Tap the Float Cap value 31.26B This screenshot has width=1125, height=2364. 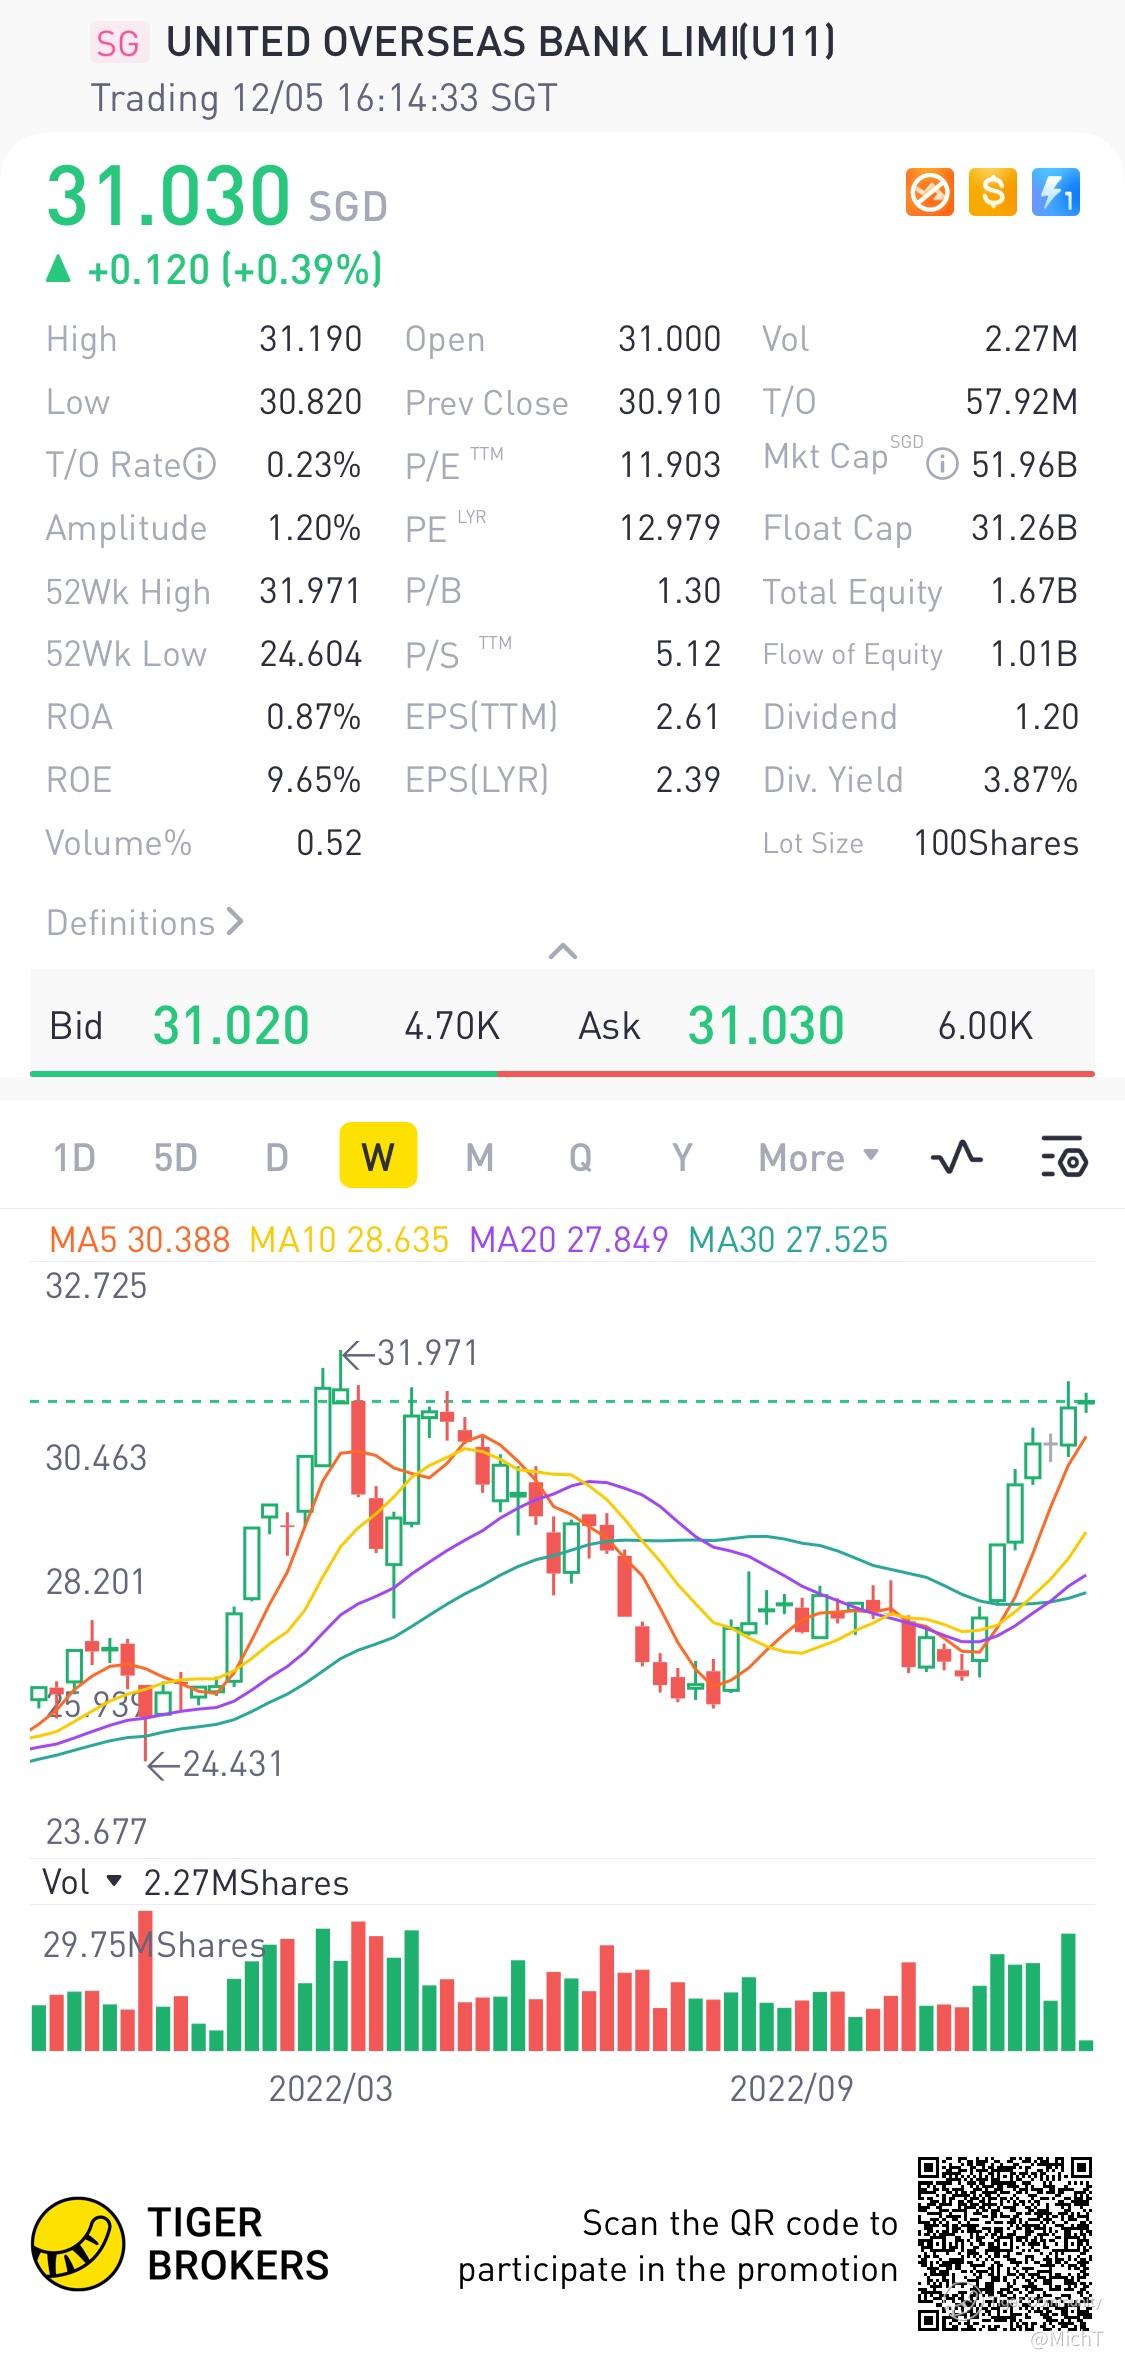pos(1024,528)
